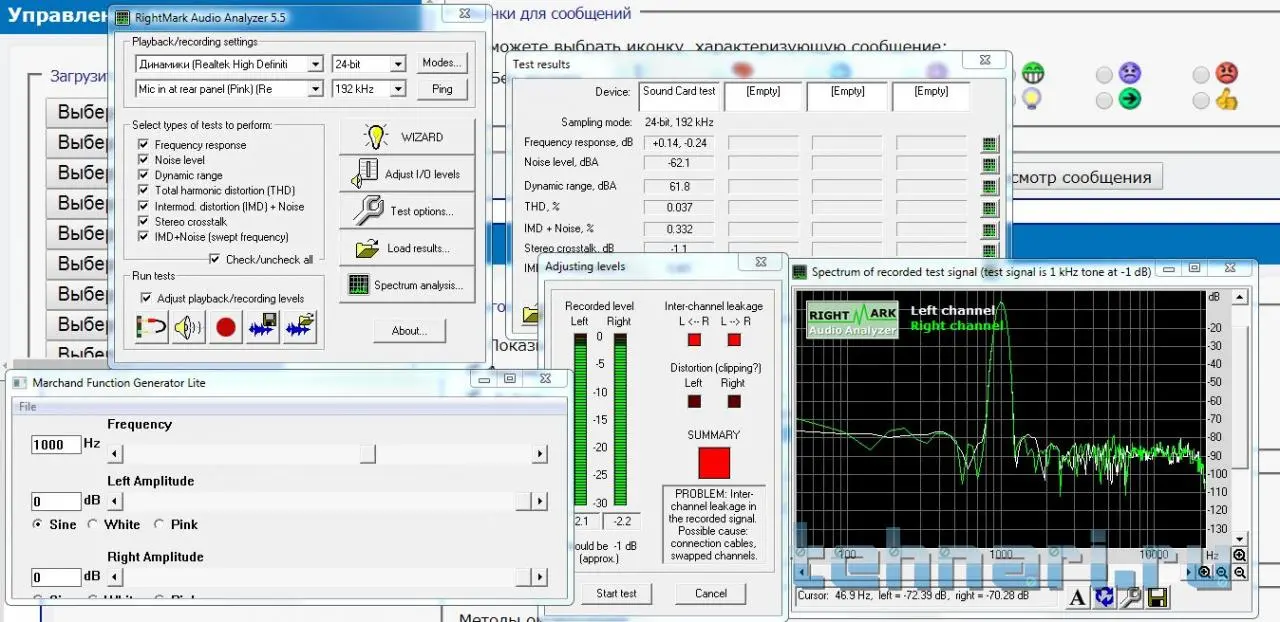Select the radio button beside the green arrow icon
The height and width of the screenshot is (622, 1280).
[x=1104, y=101]
